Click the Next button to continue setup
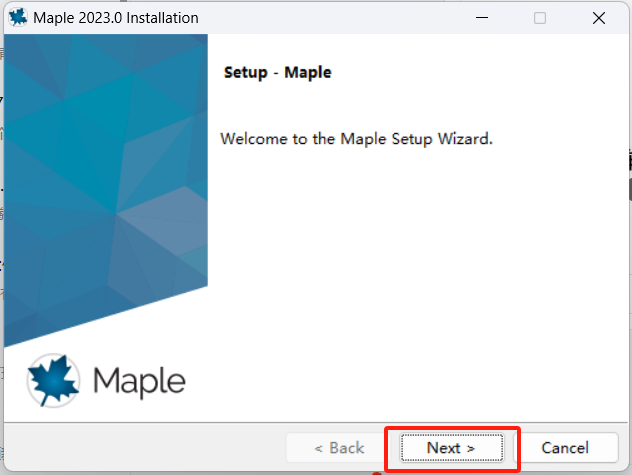 pyautogui.click(x=452, y=448)
